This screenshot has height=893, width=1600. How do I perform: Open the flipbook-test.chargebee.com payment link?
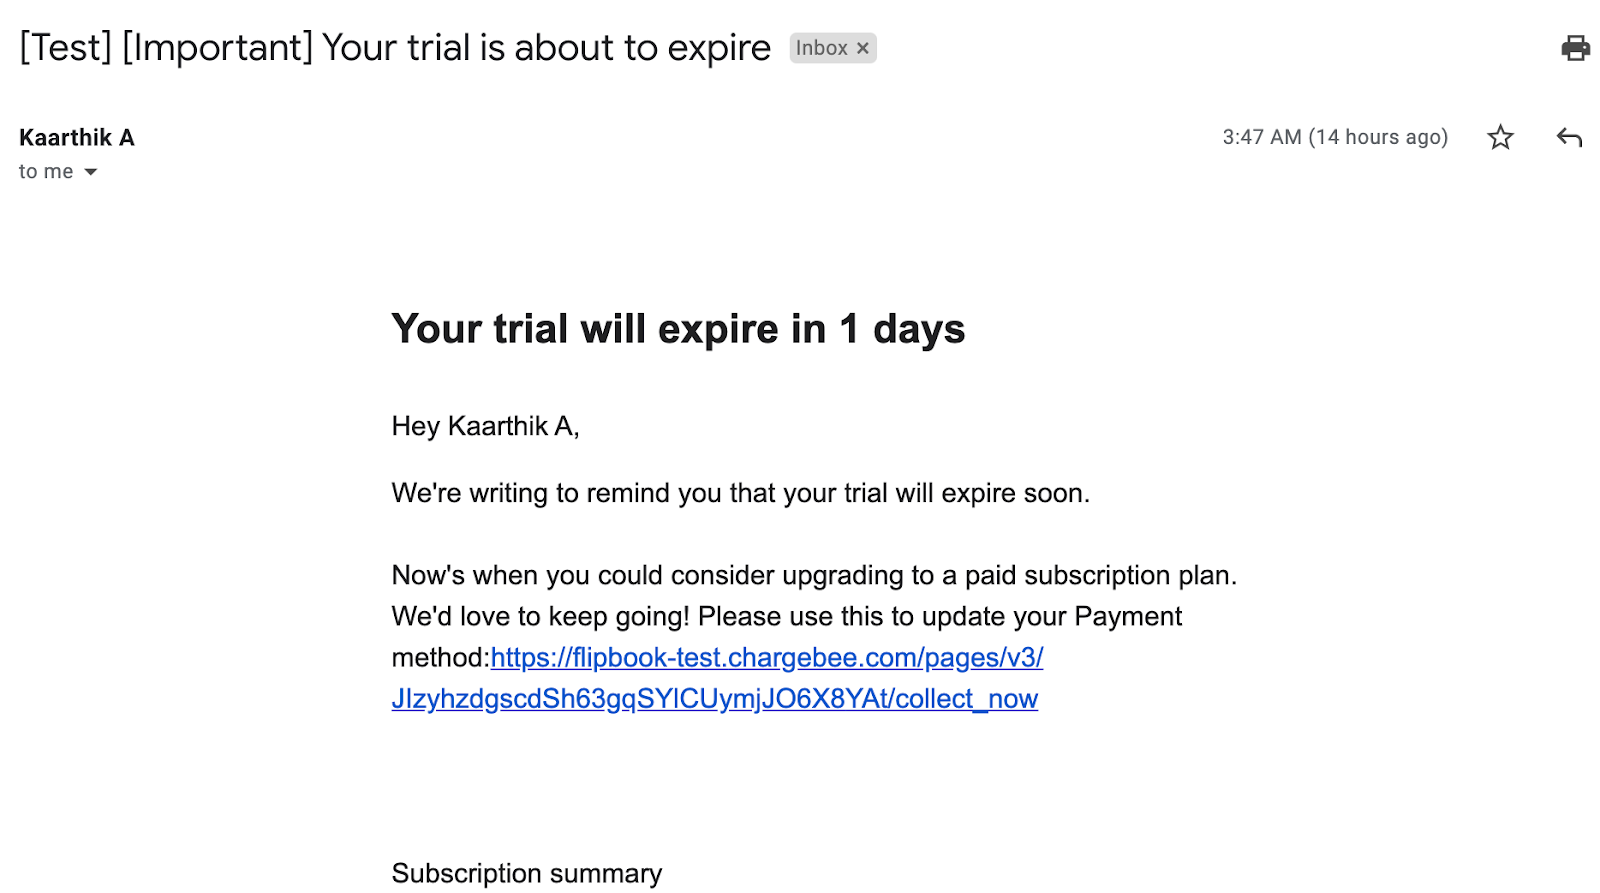[x=767, y=657]
